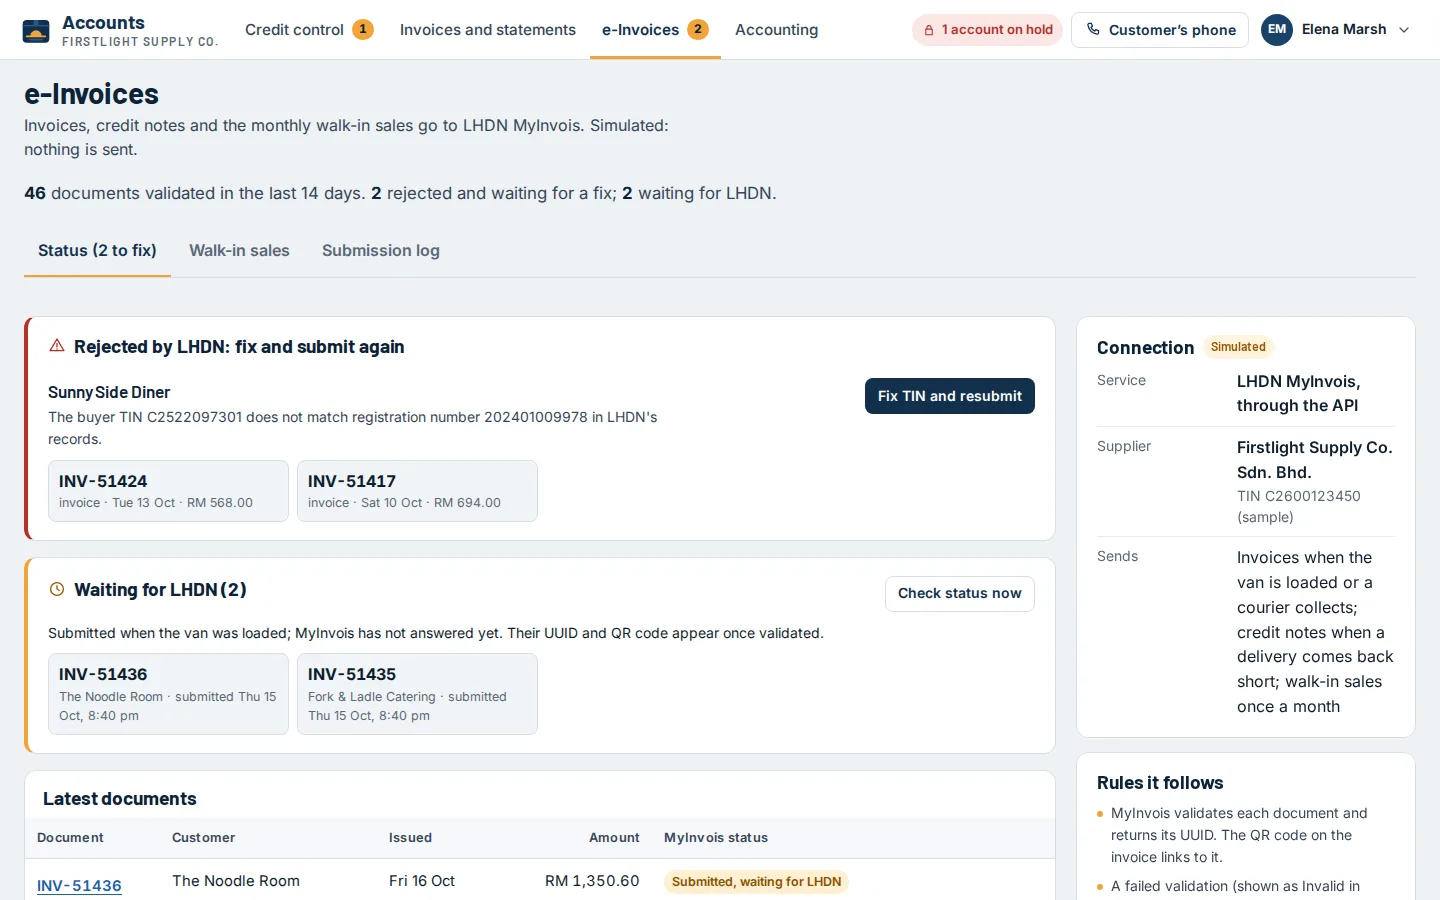Click the lock icon in account-on-hold badge
This screenshot has width=1440, height=900.
pos(929,30)
